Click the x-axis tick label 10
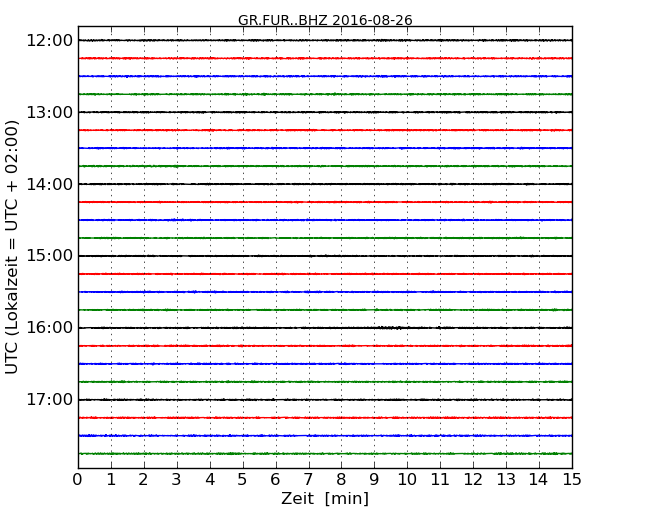Viewport: 650px width, 520px height. pos(407,480)
